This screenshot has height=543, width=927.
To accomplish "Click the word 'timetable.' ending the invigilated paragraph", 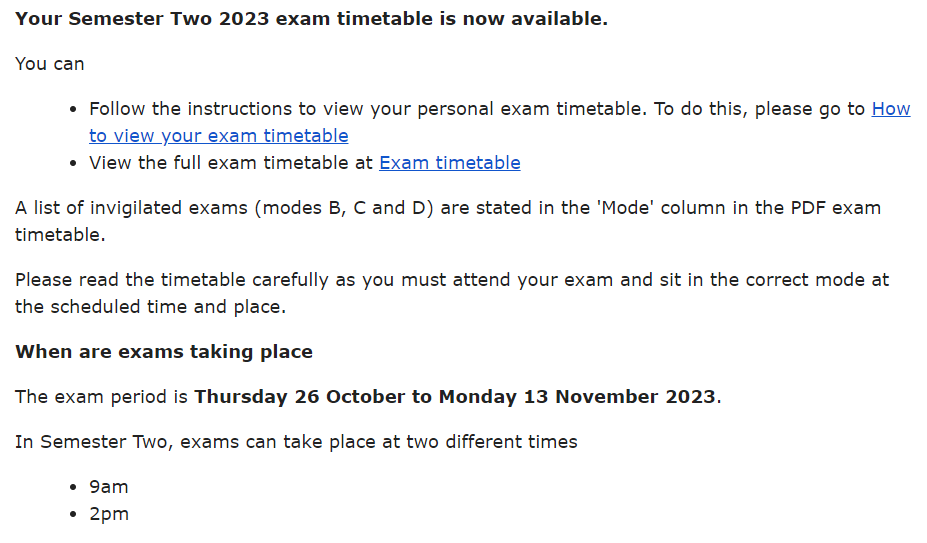I will pos(60,235).
